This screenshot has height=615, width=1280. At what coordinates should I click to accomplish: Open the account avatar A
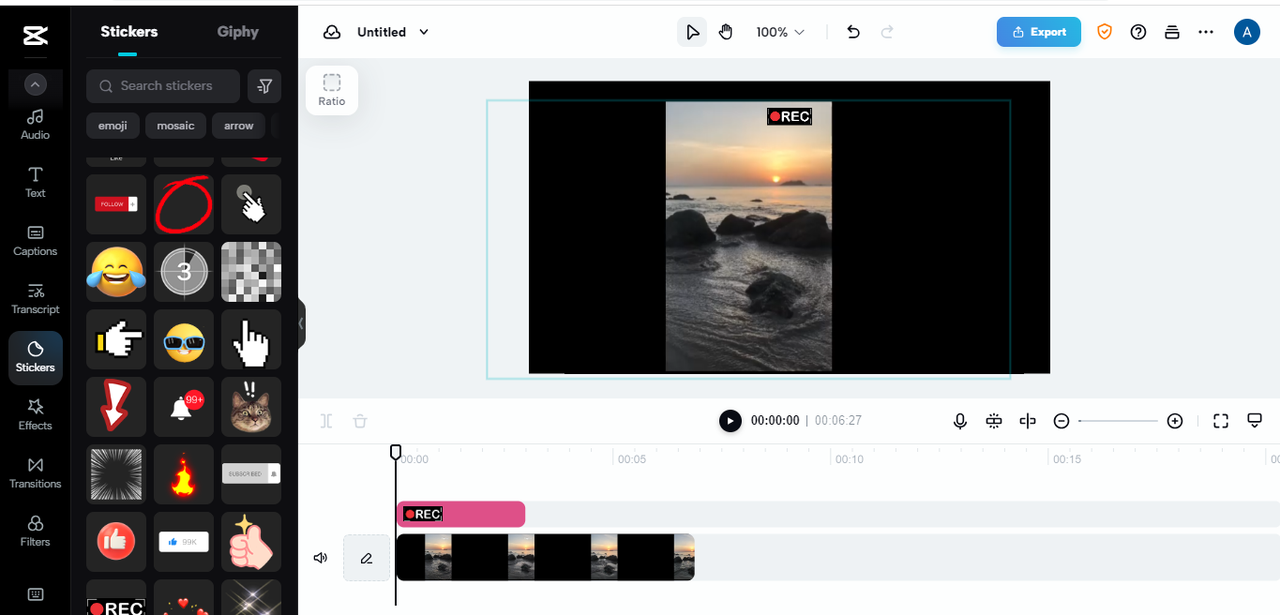tap(1247, 32)
